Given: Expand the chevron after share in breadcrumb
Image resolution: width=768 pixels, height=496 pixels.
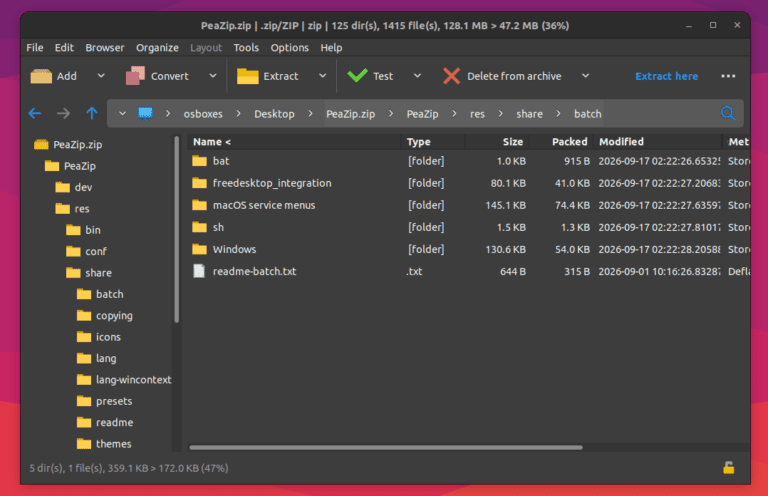Looking at the screenshot, I should pos(558,114).
